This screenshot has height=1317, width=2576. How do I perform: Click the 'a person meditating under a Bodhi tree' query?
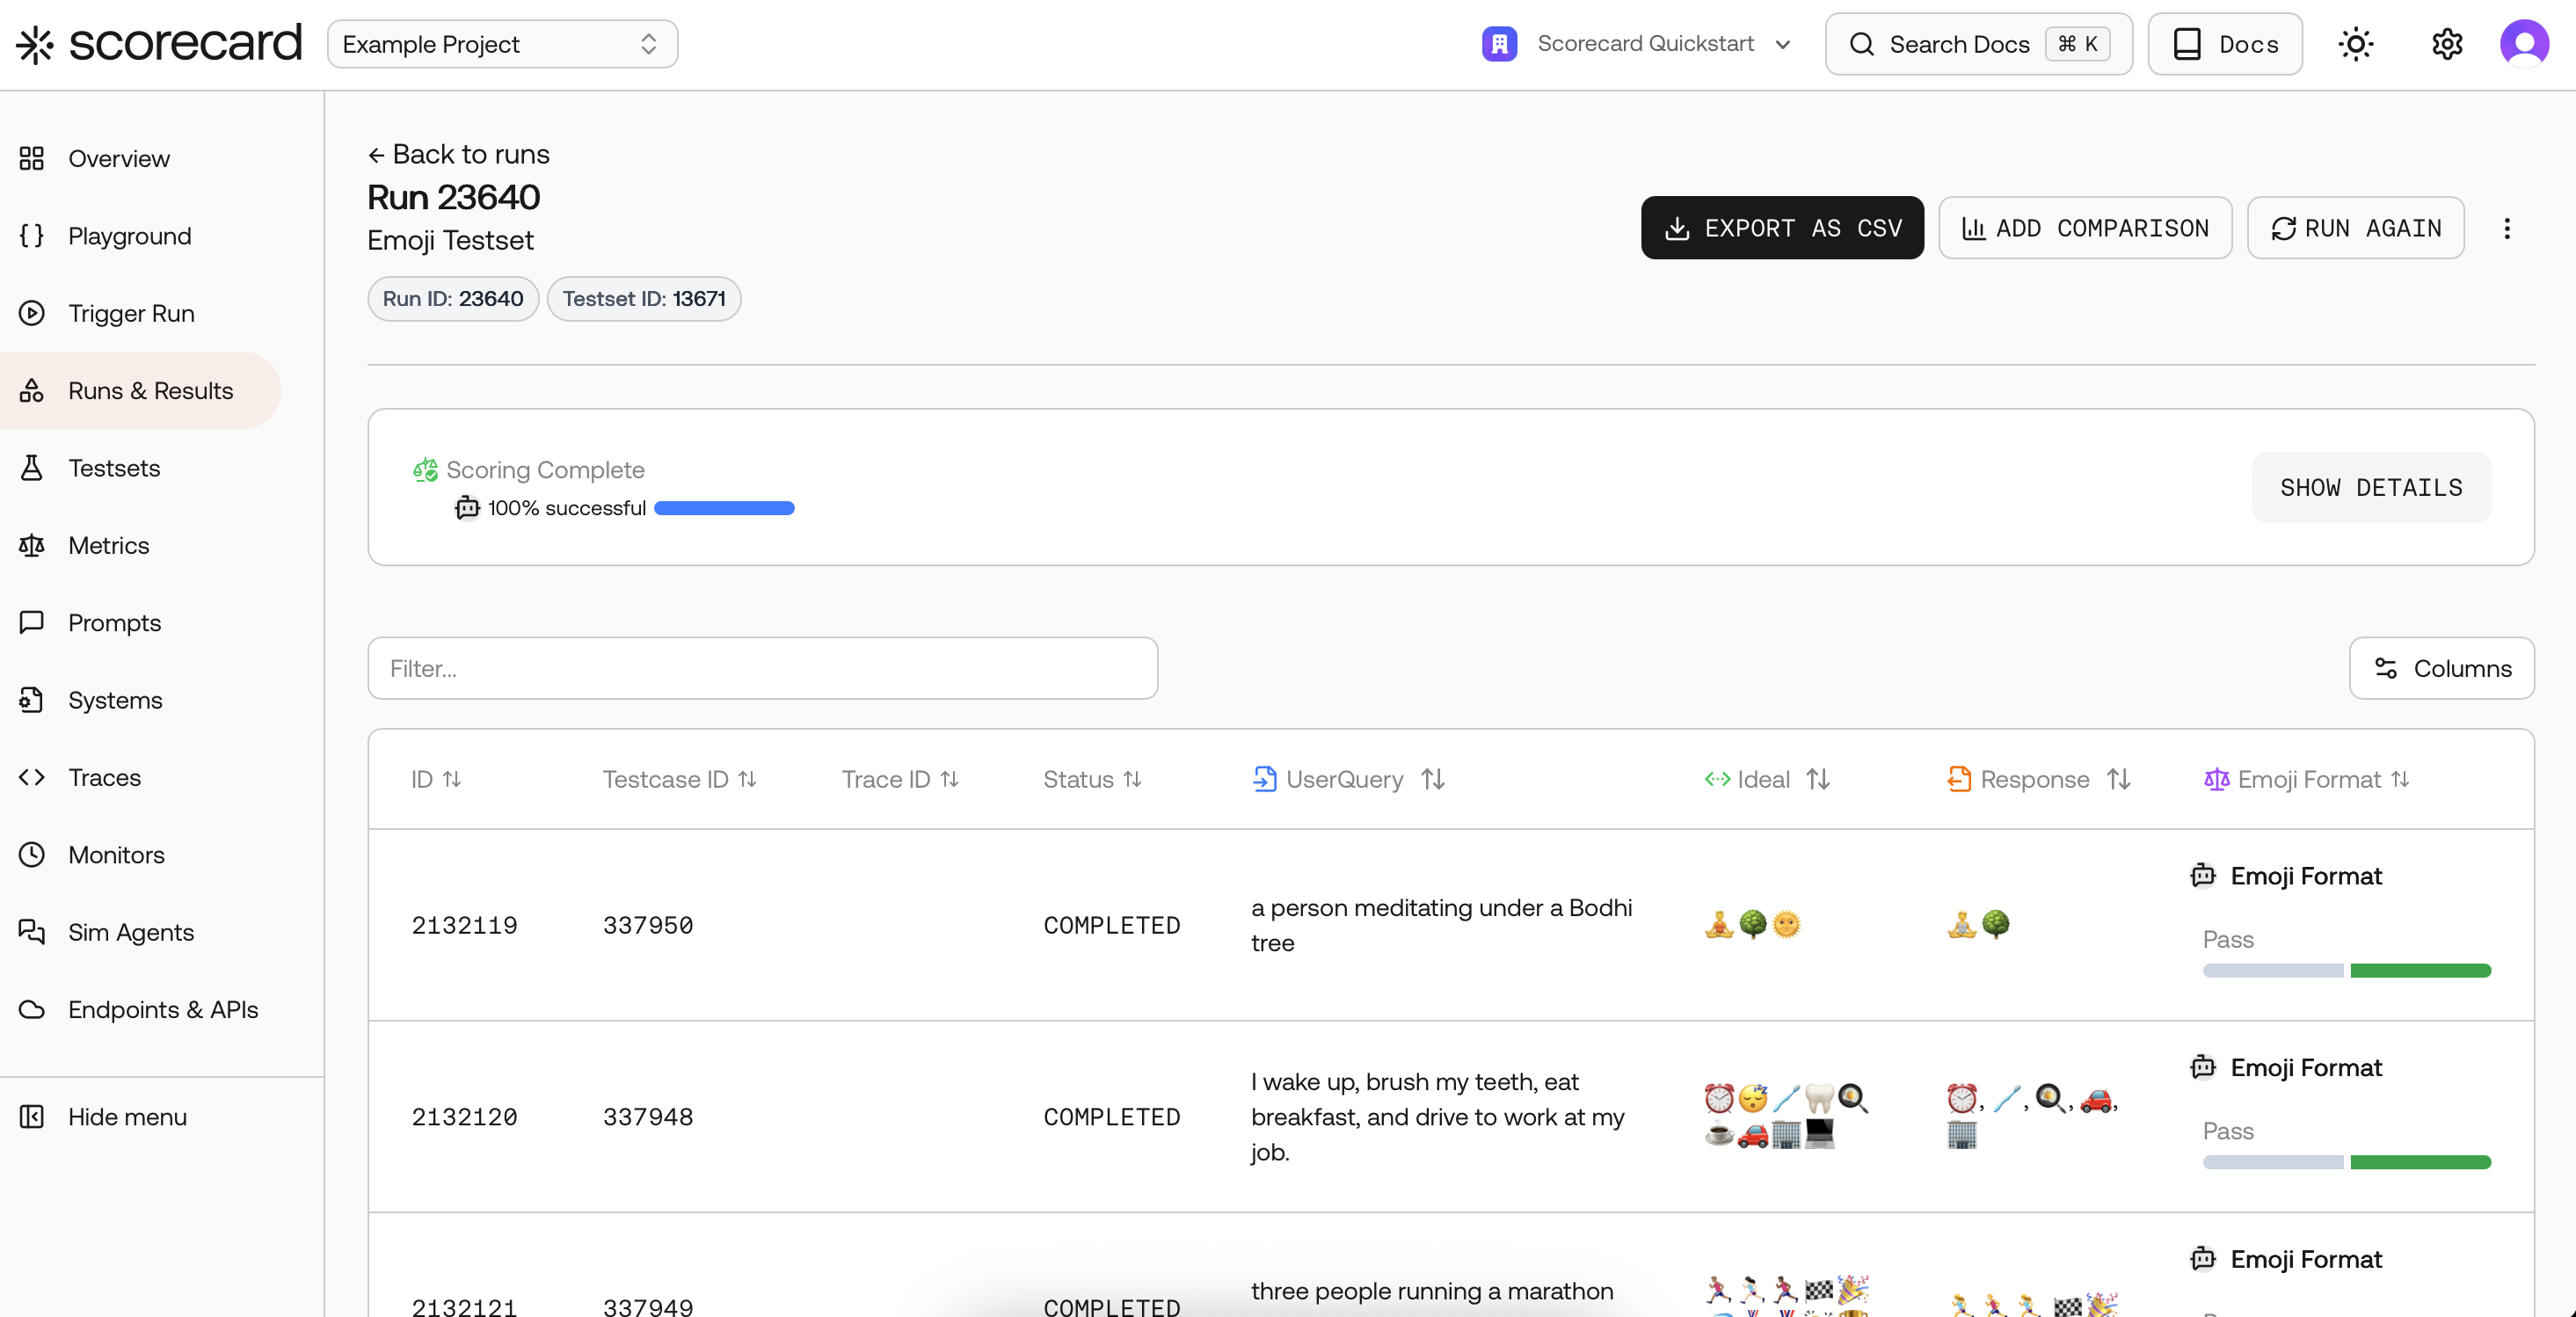pos(1441,925)
